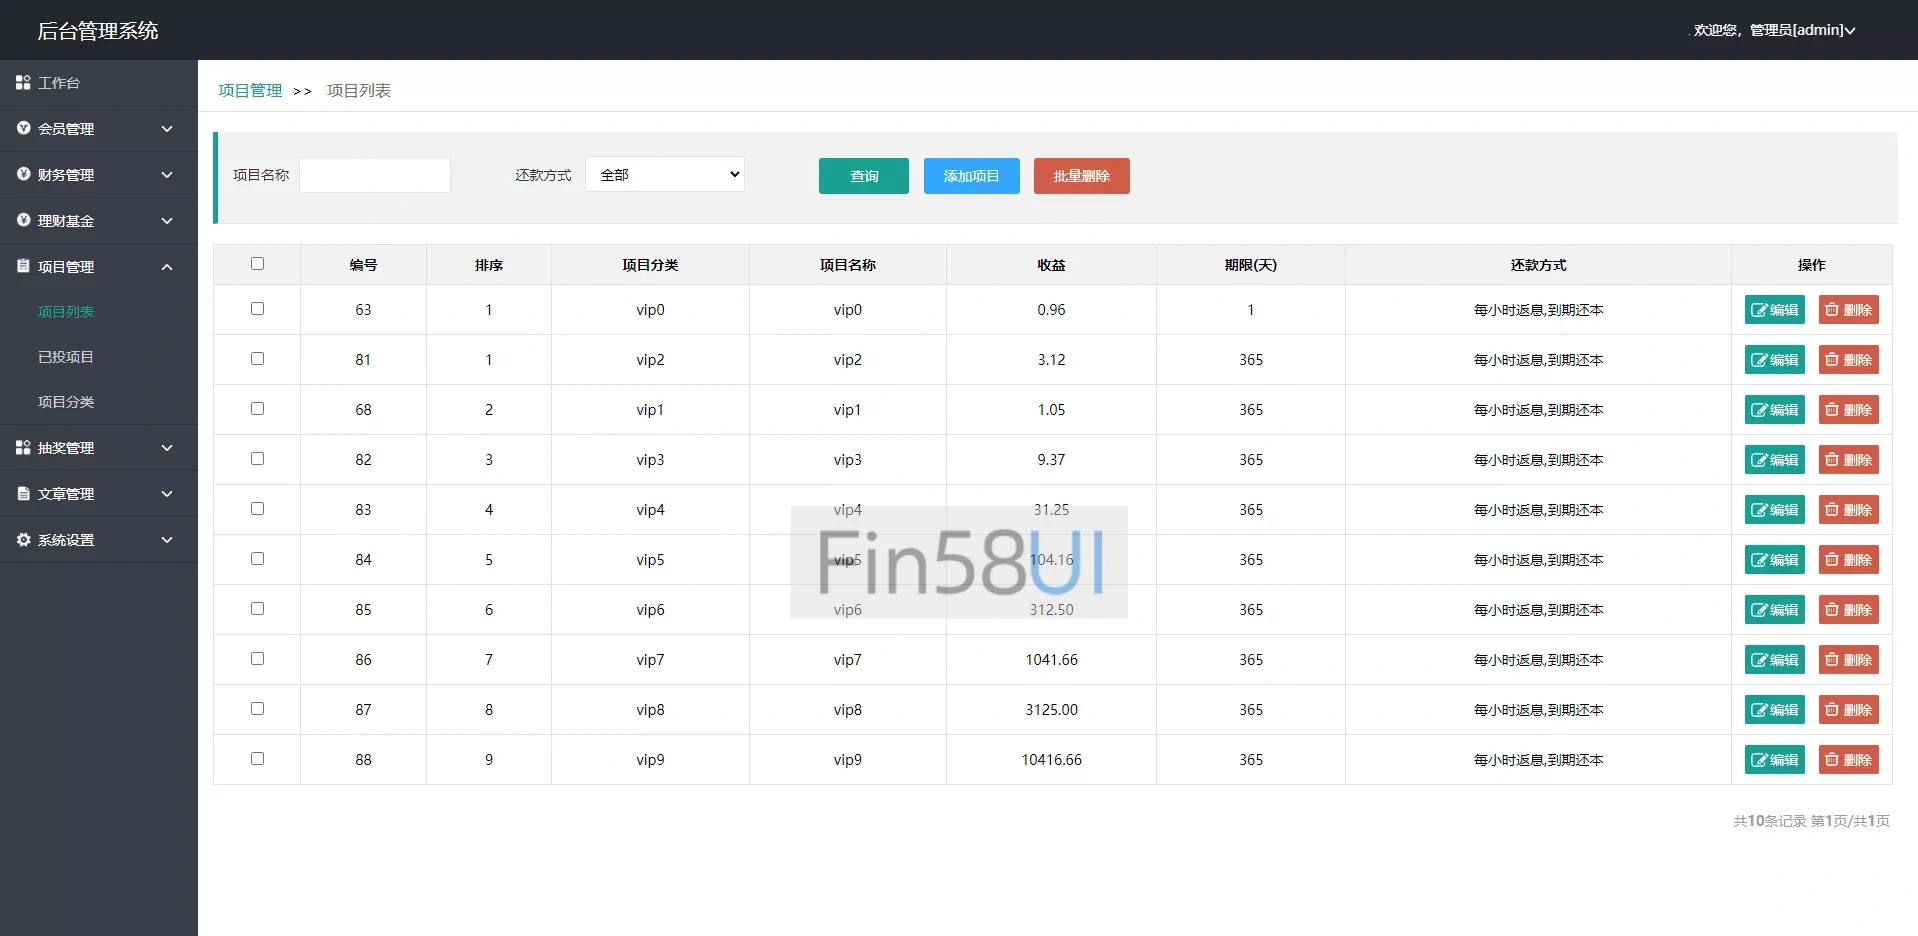Click the 理财基金 sidebar icon
This screenshot has height=936, width=1918.
pos(23,220)
